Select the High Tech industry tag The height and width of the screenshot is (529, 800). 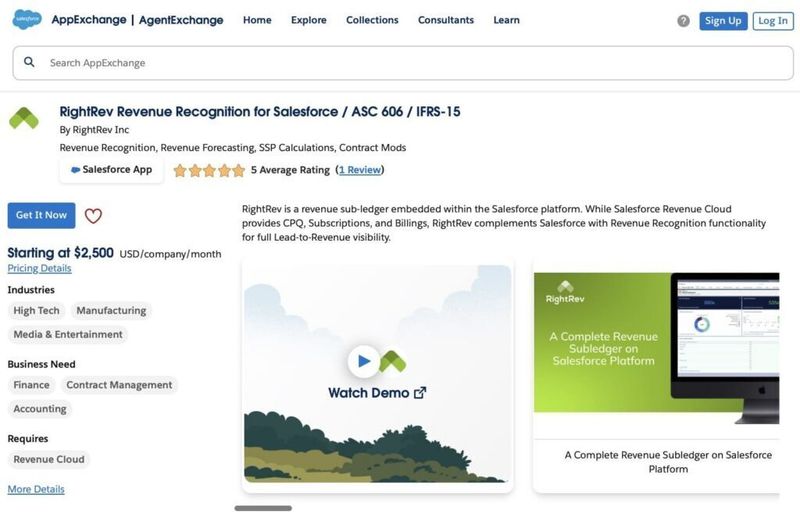point(36,311)
